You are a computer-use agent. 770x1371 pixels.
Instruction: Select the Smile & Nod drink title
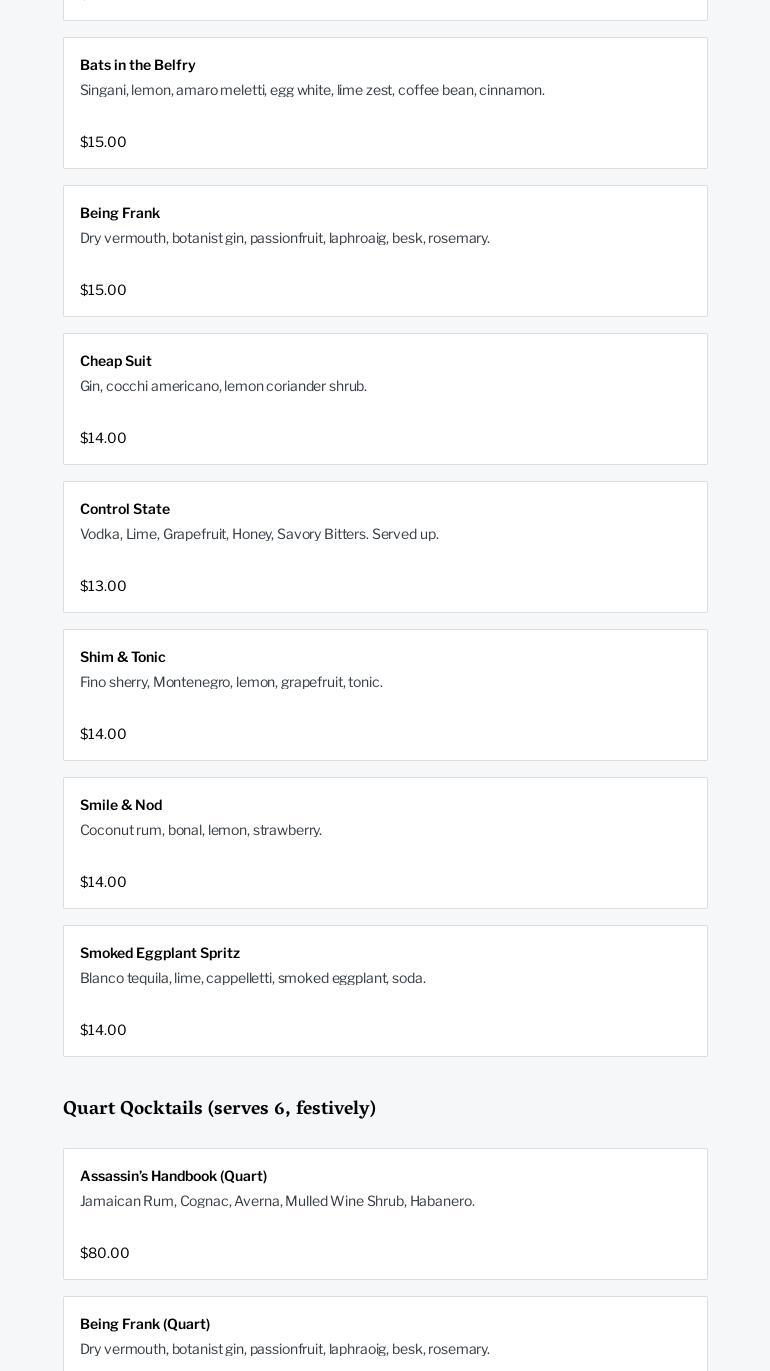point(121,805)
